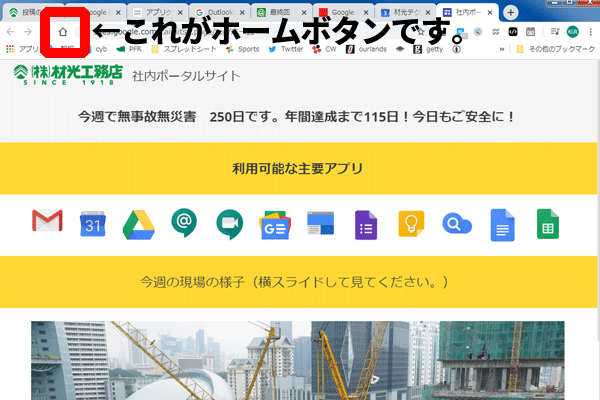Click the circular info bookmark icon
This screenshot has width=600, height=400.
456,49
